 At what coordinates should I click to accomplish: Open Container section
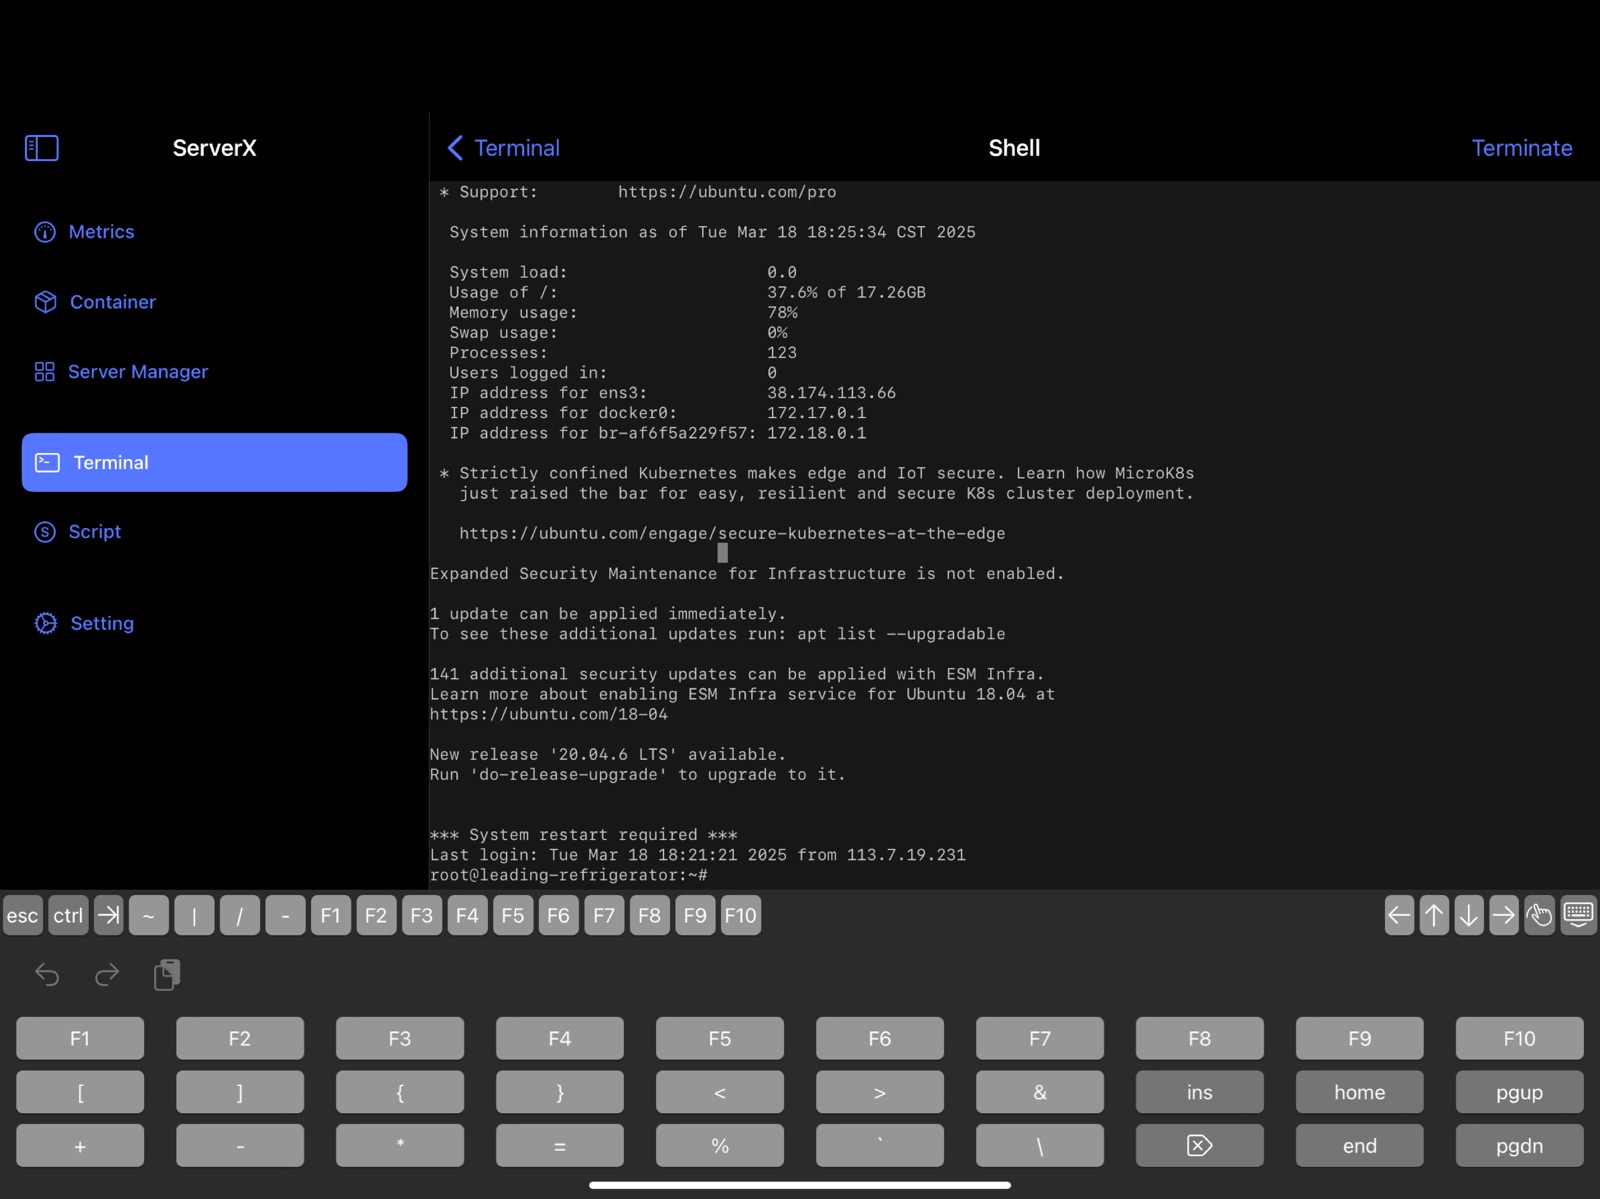coord(95,302)
